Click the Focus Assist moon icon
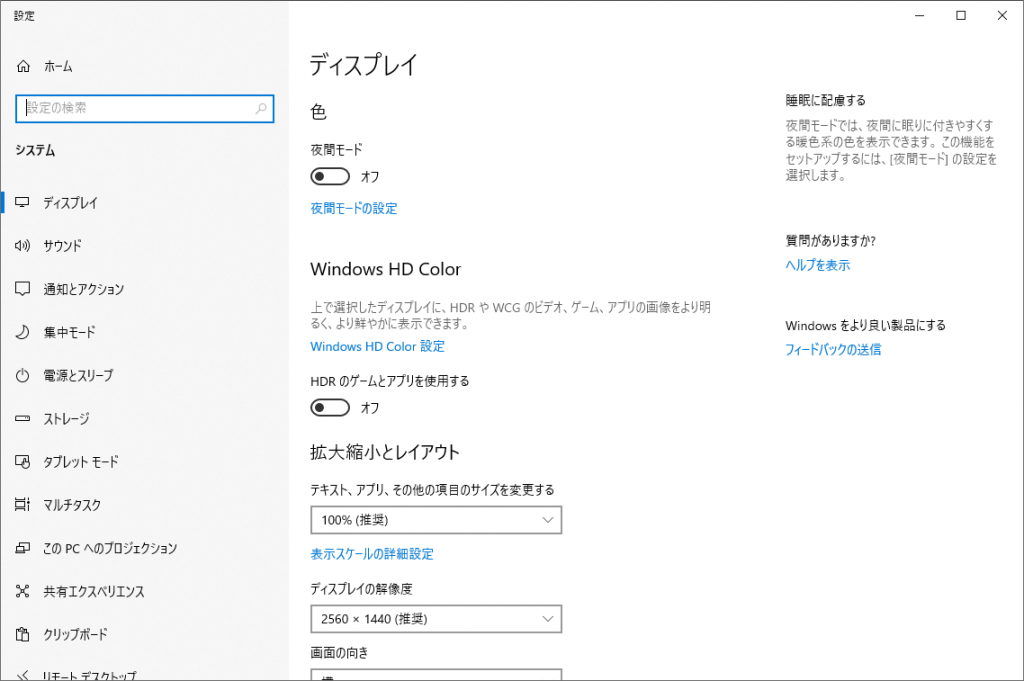The image size is (1024, 681). tap(23, 332)
